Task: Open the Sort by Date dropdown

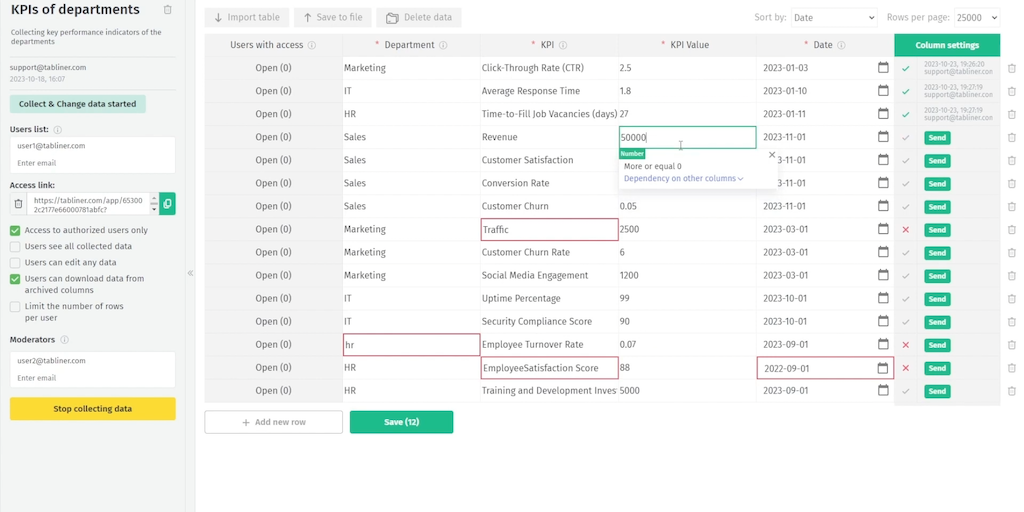Action: coord(833,18)
